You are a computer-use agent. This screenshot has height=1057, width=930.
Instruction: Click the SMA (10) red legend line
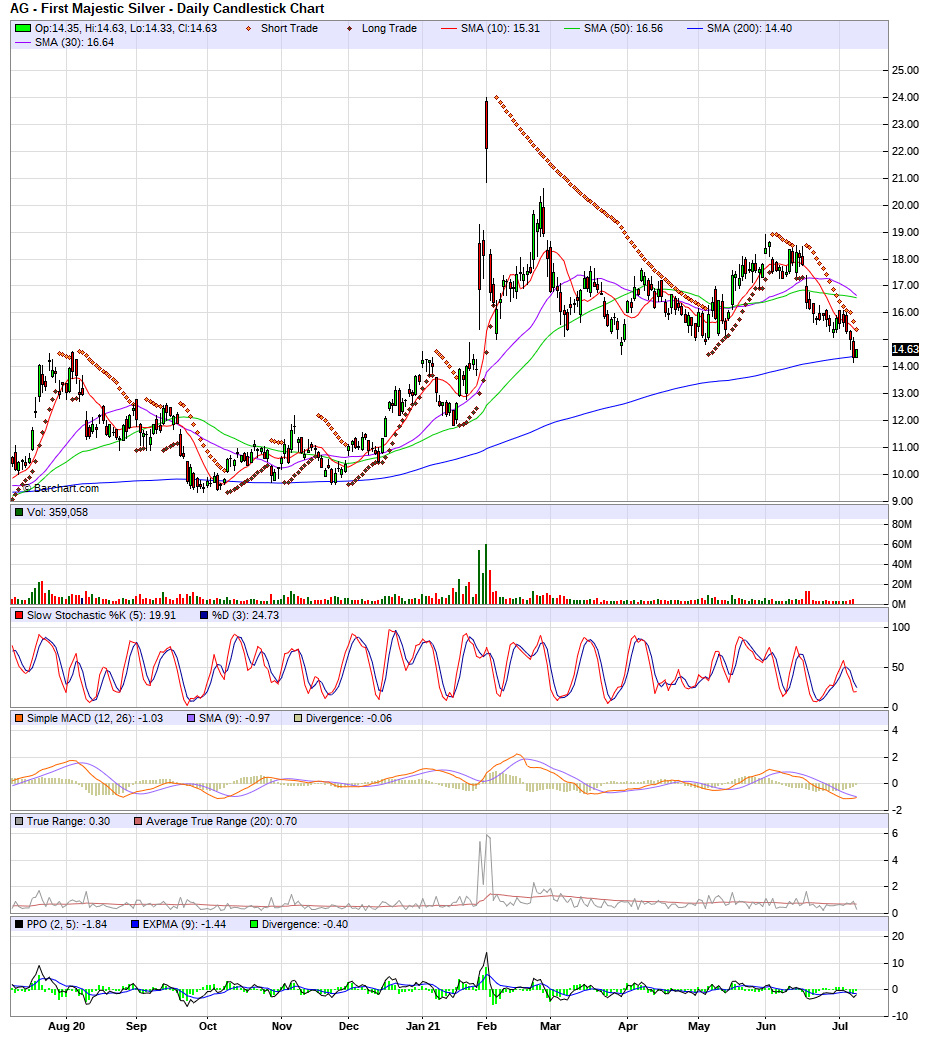(449, 28)
